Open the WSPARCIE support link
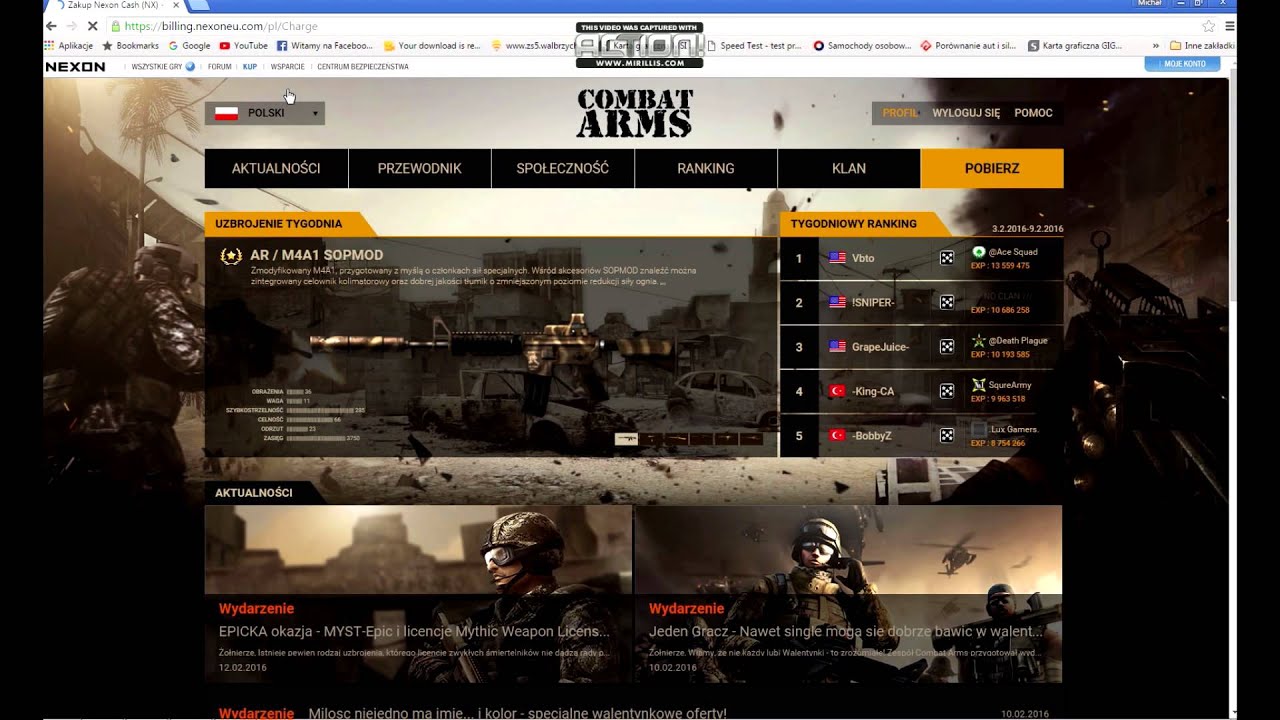The width and height of the screenshot is (1280, 720). pos(288,66)
